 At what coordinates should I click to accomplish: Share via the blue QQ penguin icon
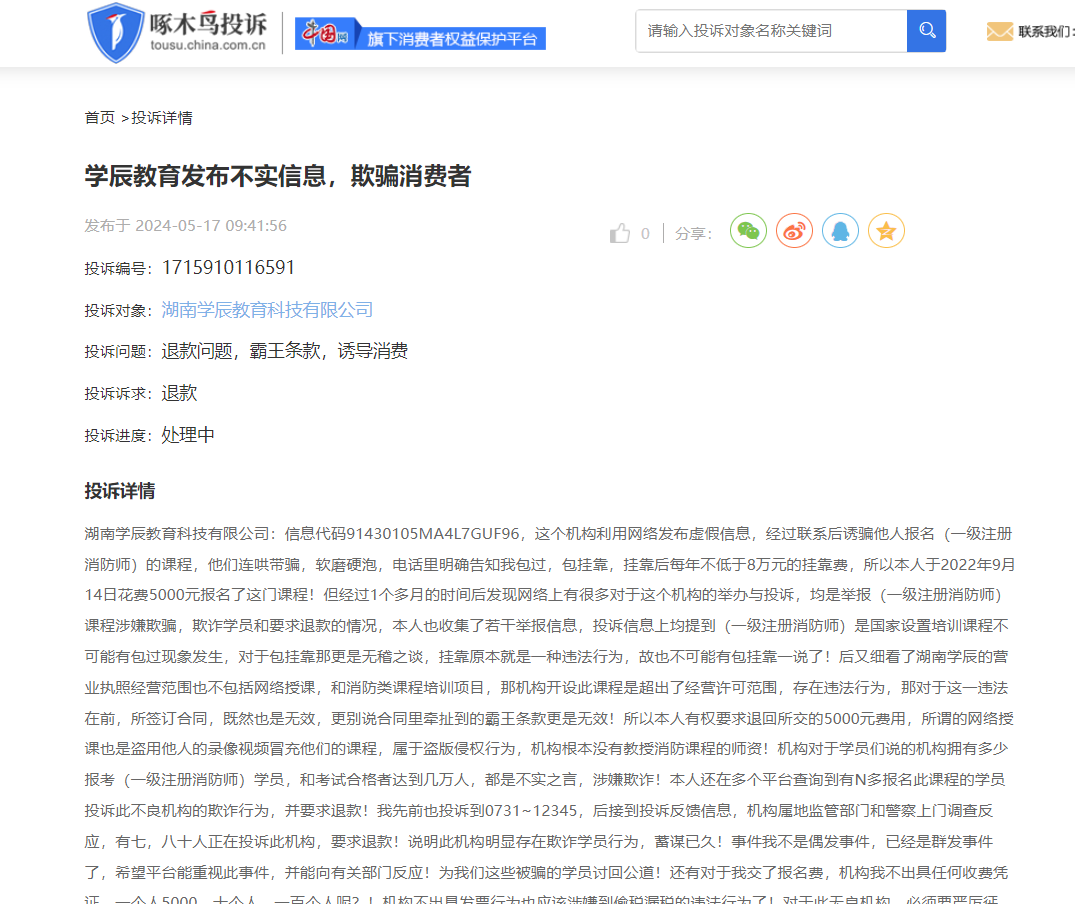coord(840,231)
